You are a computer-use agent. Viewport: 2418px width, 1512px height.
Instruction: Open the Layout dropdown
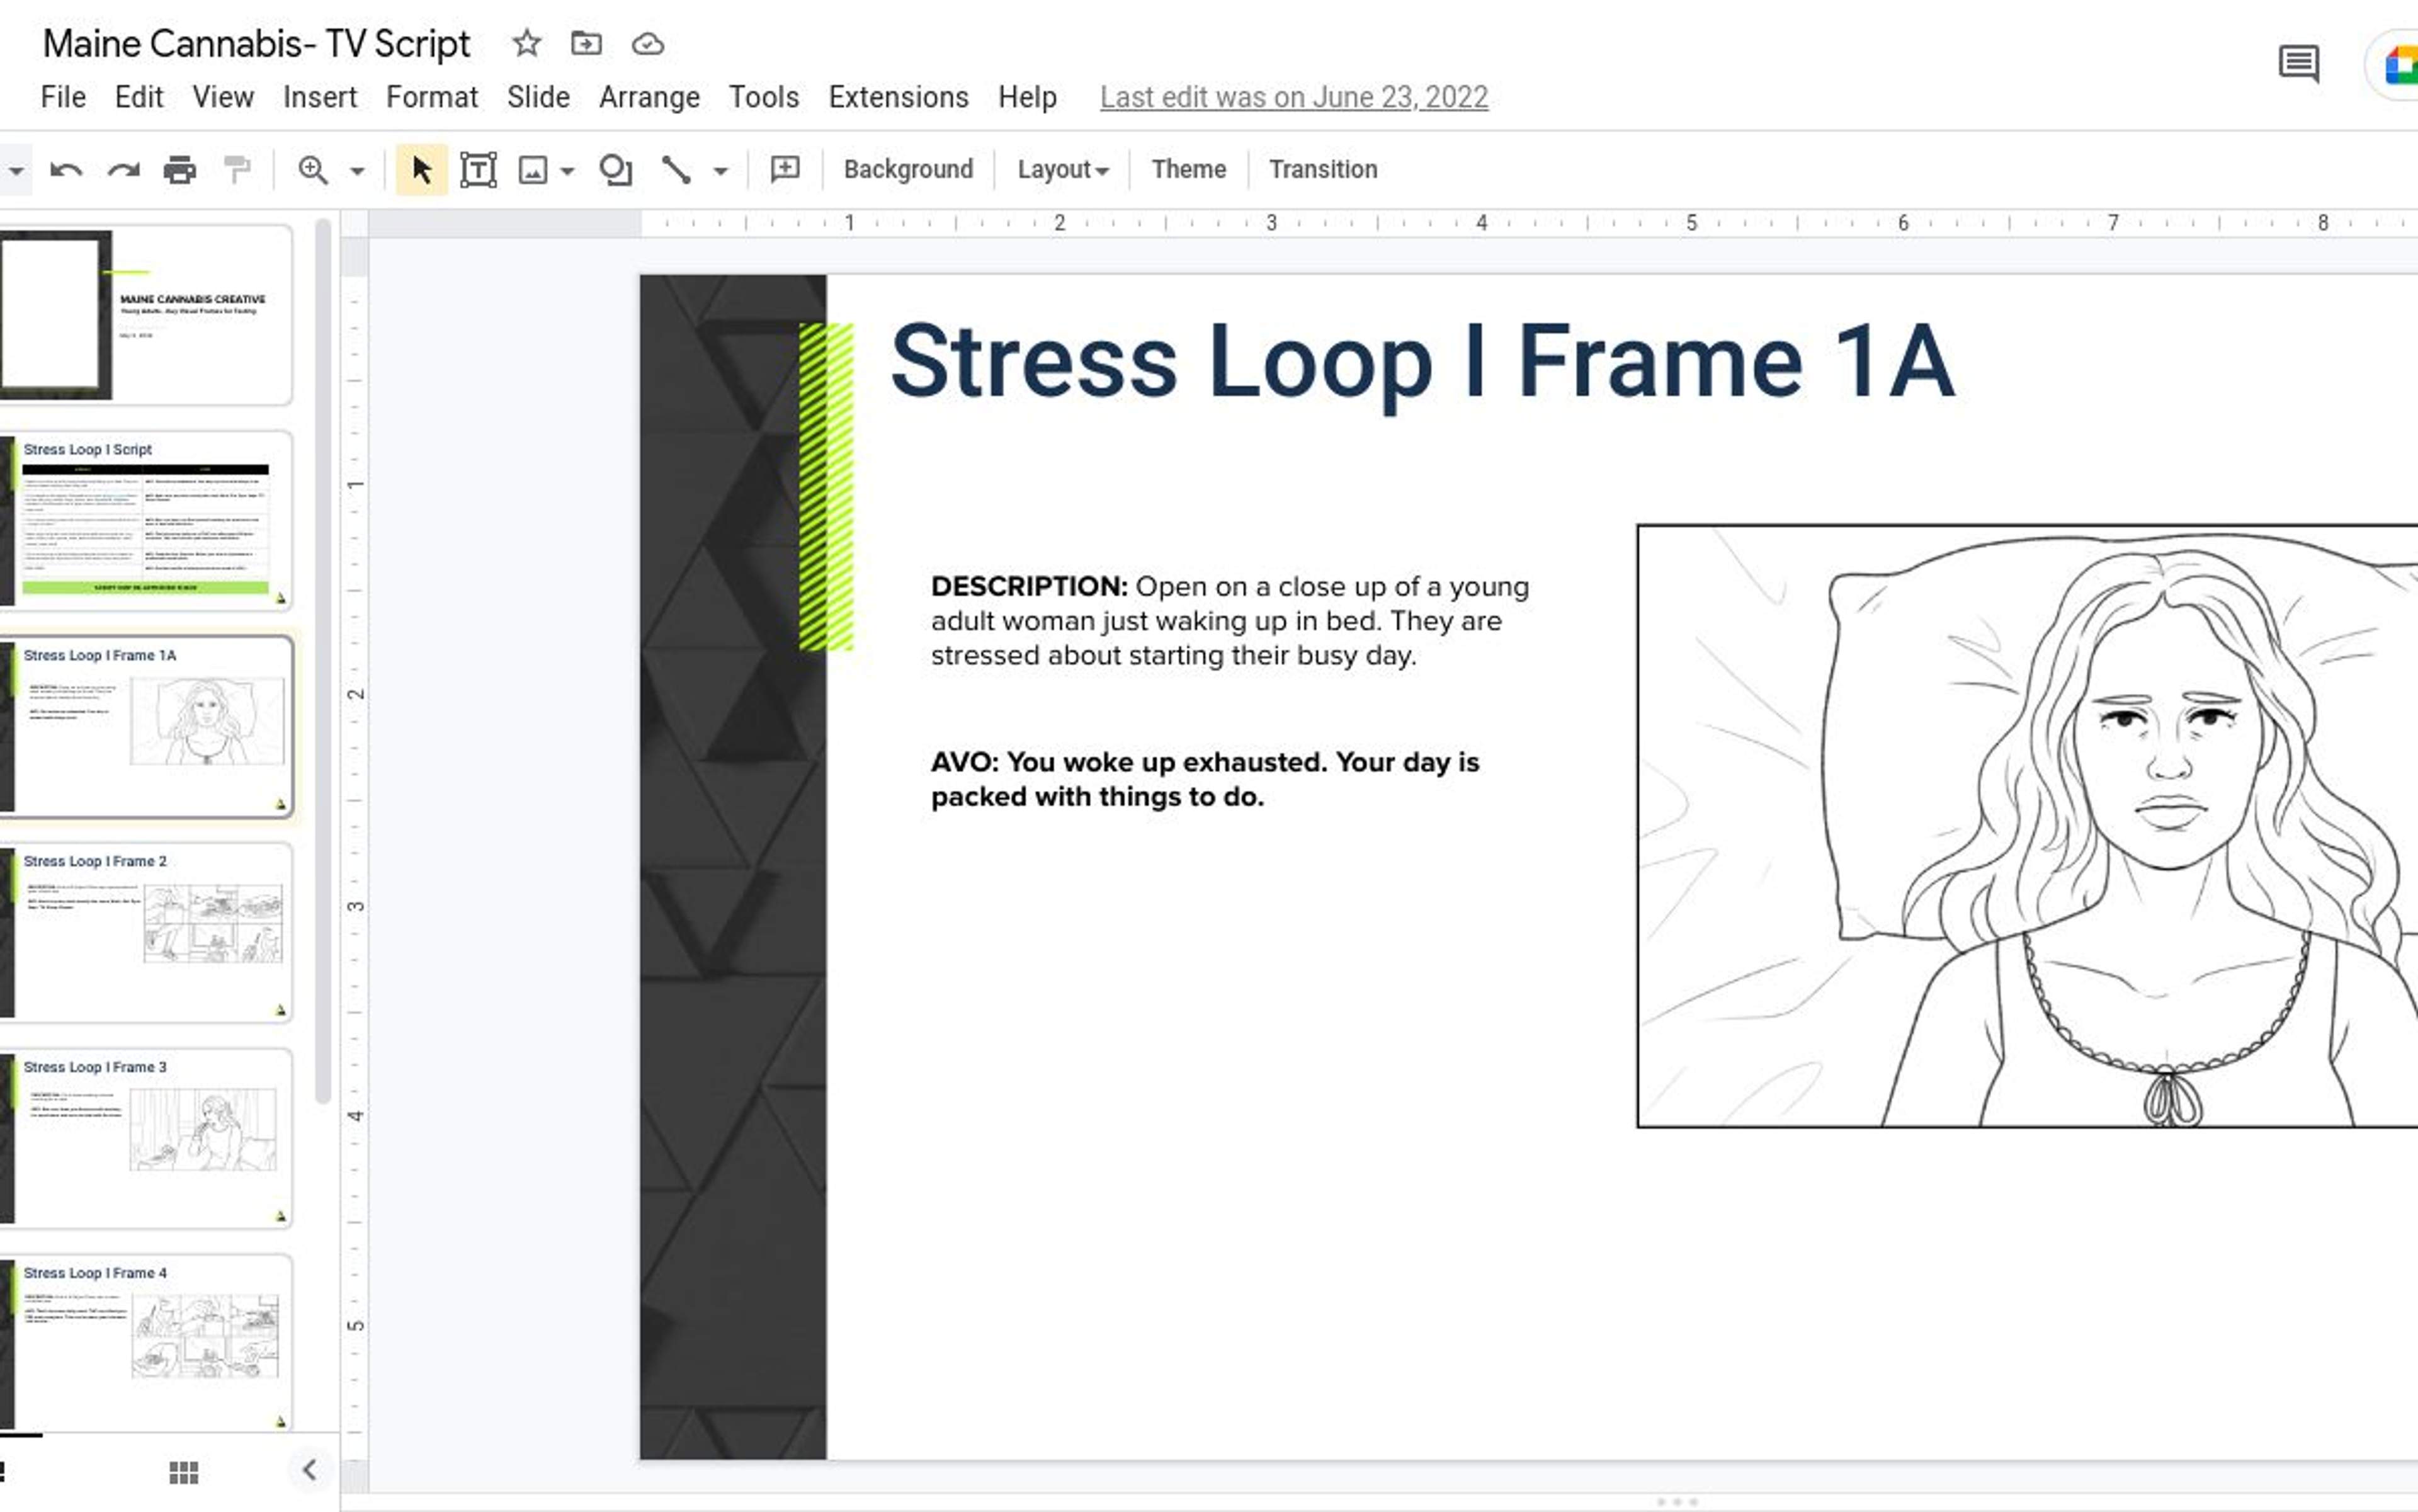point(1063,169)
